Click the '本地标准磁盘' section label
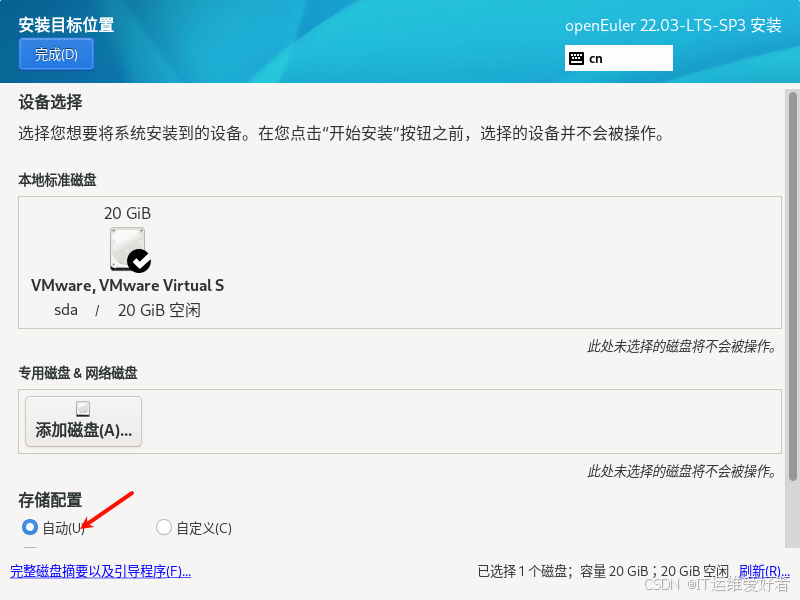800x600 pixels. point(57,180)
